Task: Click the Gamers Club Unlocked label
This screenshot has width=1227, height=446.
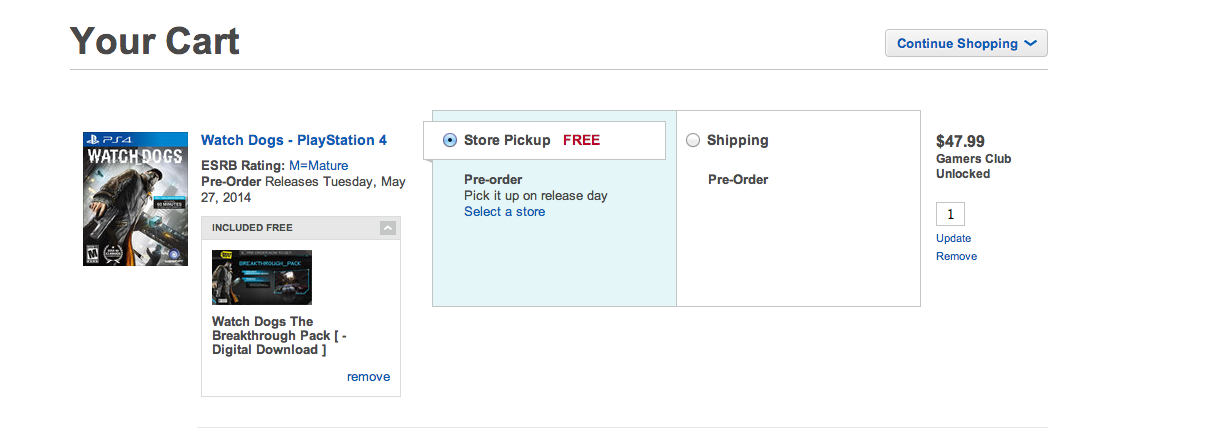Action: tap(973, 166)
